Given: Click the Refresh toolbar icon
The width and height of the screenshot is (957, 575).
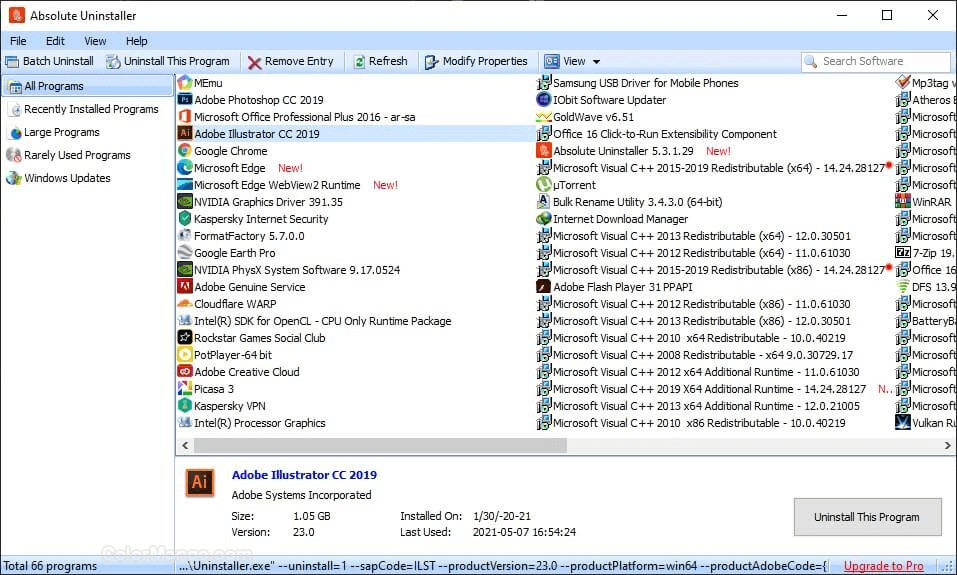Looking at the screenshot, I should tap(359, 61).
